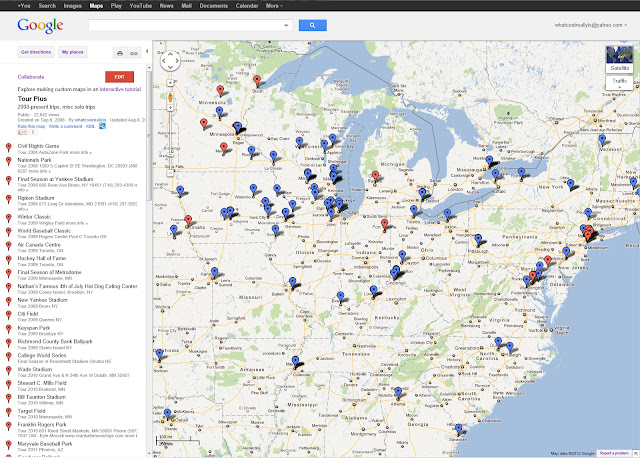This screenshot has height=458, width=640.
Task: Click the sidebar scrollbar thumb
Action: pos(149,135)
